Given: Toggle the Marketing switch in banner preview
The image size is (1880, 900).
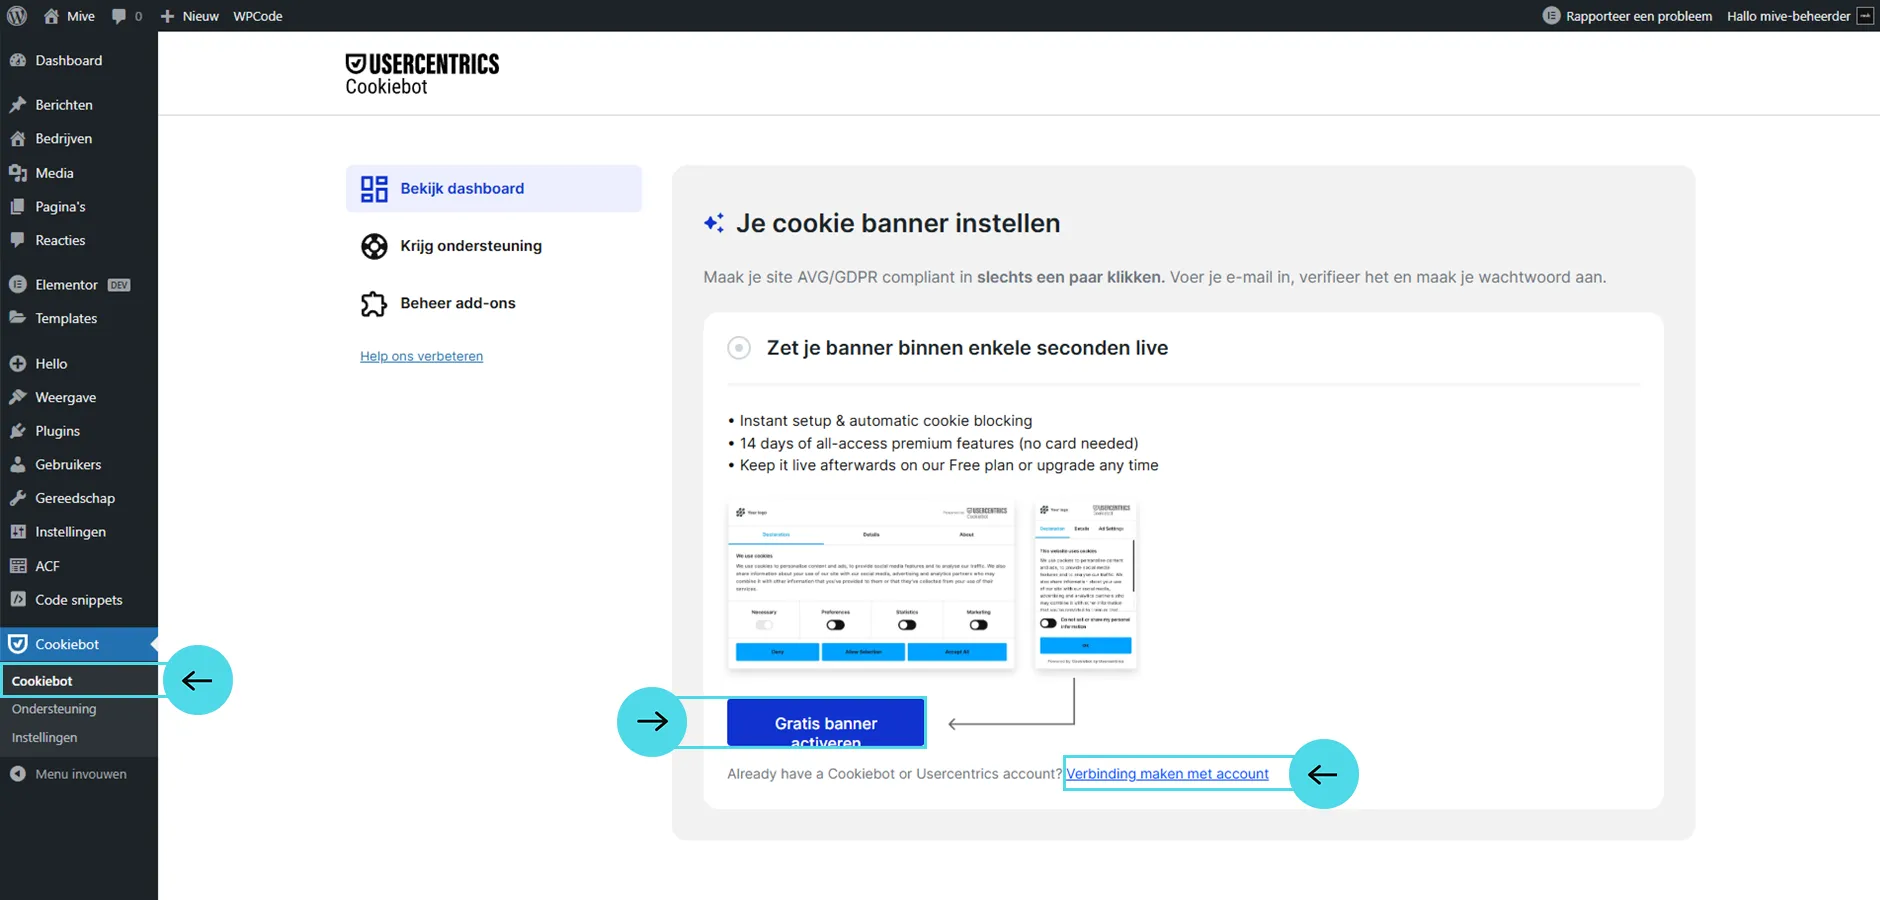Looking at the screenshot, I should pyautogui.click(x=978, y=625).
